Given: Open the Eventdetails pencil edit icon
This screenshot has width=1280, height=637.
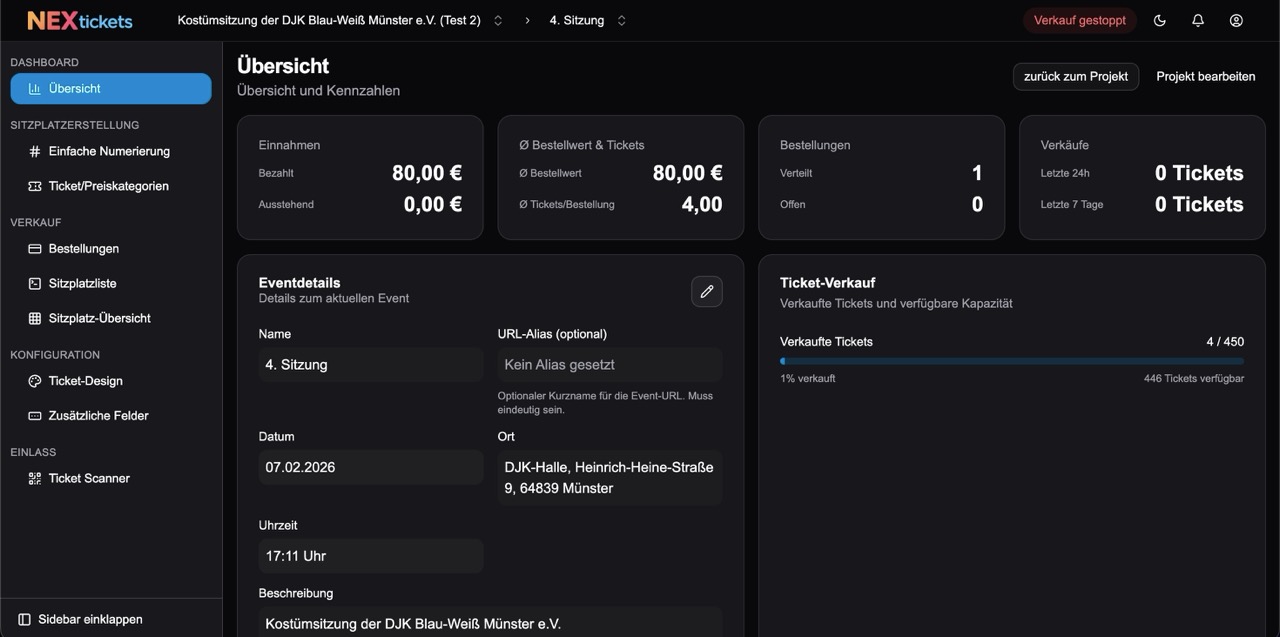Looking at the screenshot, I should click(x=707, y=291).
